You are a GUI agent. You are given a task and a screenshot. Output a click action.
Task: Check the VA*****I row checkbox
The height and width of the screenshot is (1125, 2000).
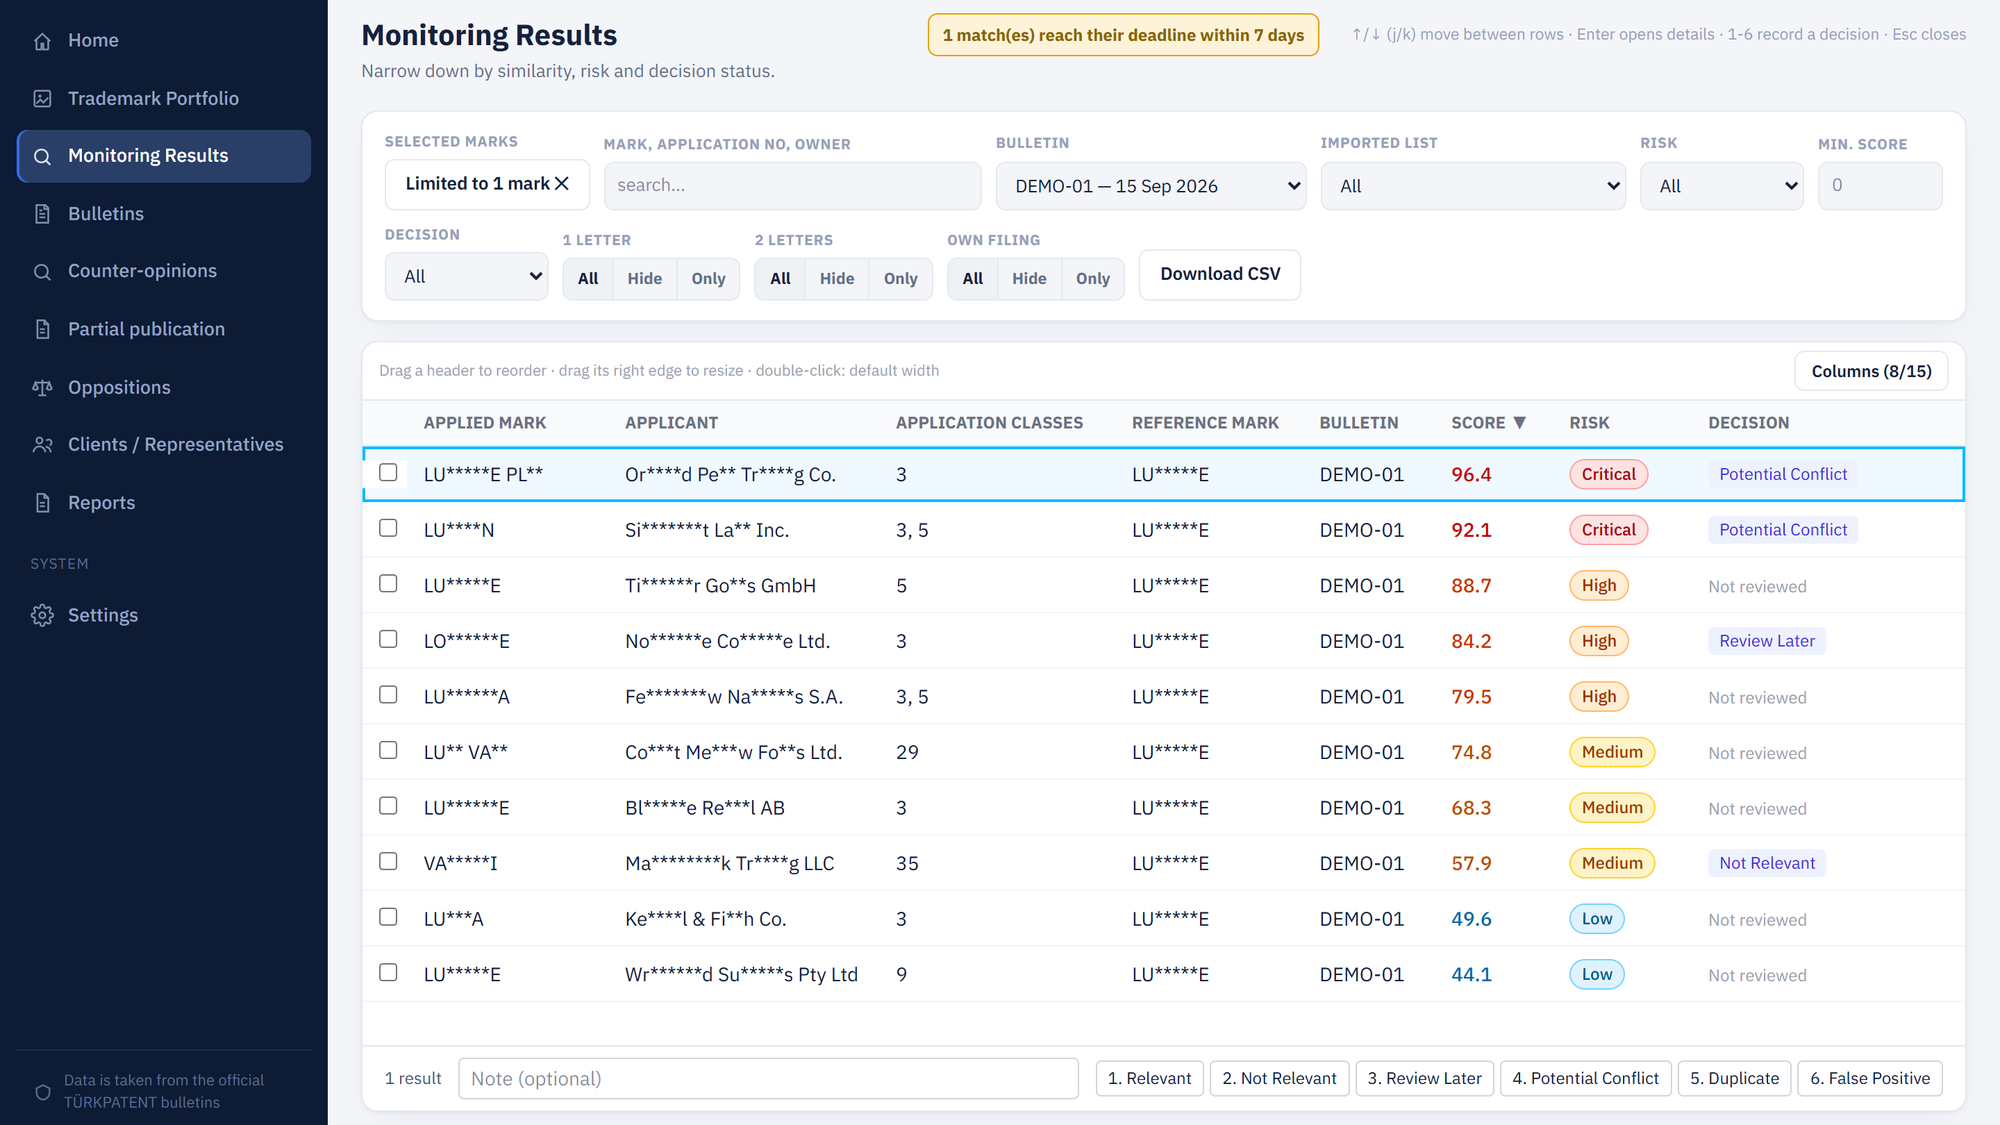388,861
